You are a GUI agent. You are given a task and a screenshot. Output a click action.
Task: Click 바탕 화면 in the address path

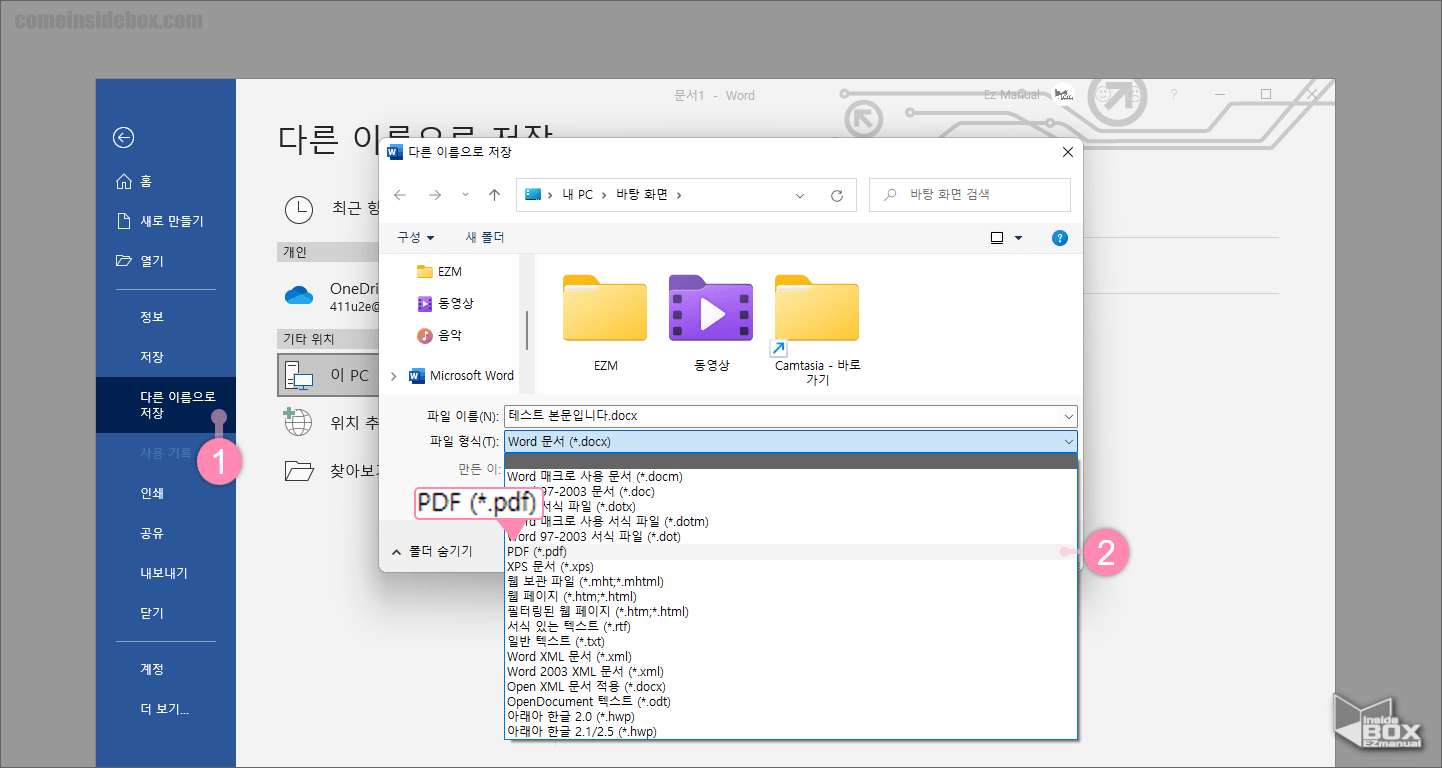pos(641,195)
